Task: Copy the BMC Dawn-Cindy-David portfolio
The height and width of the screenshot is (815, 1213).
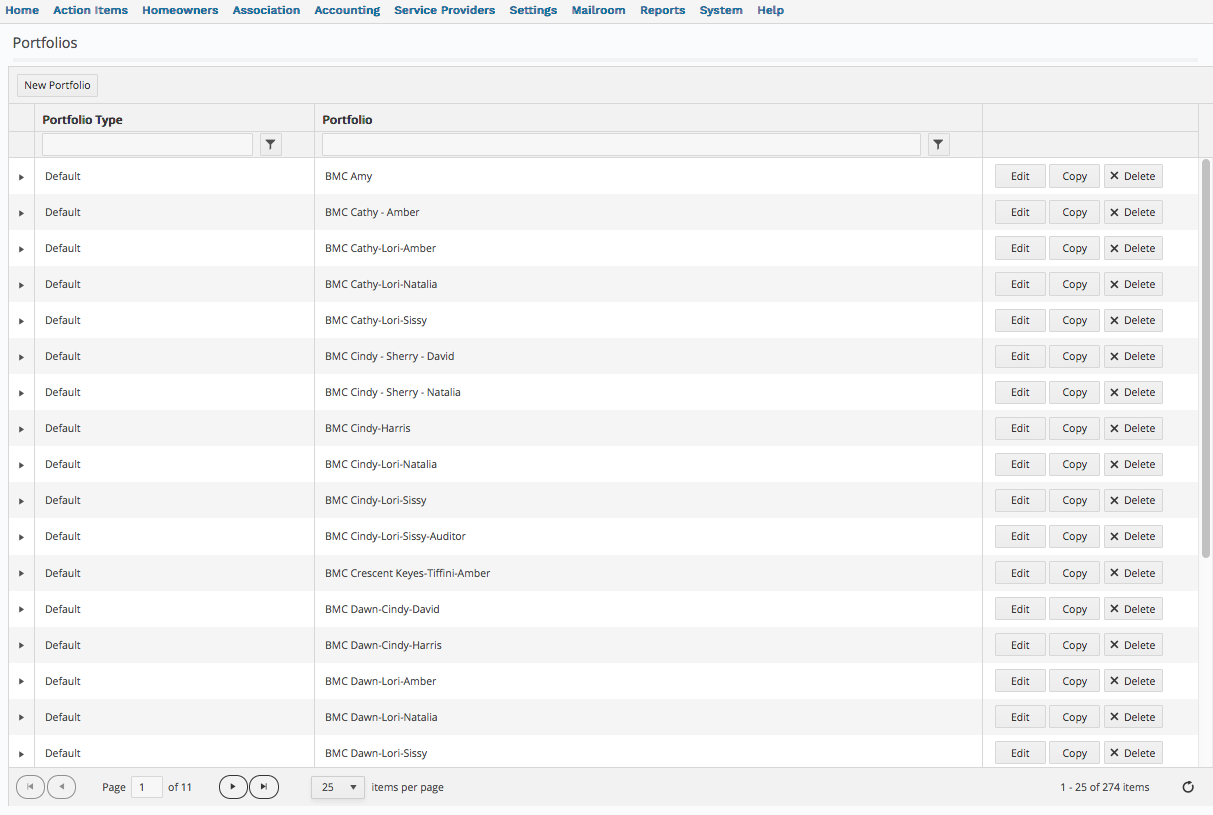Action: tap(1074, 609)
